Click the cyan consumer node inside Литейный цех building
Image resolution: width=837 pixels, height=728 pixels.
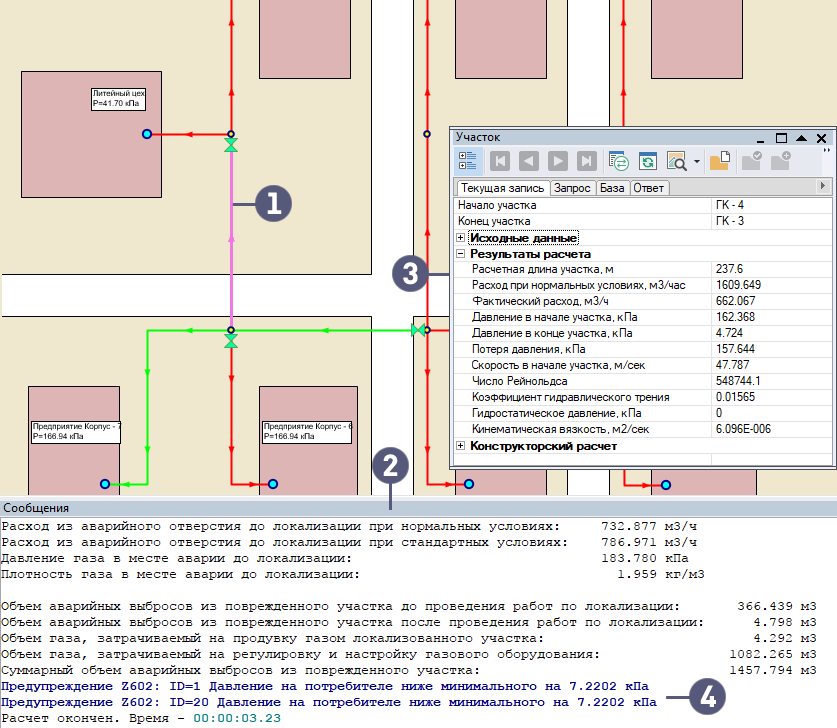(147, 134)
